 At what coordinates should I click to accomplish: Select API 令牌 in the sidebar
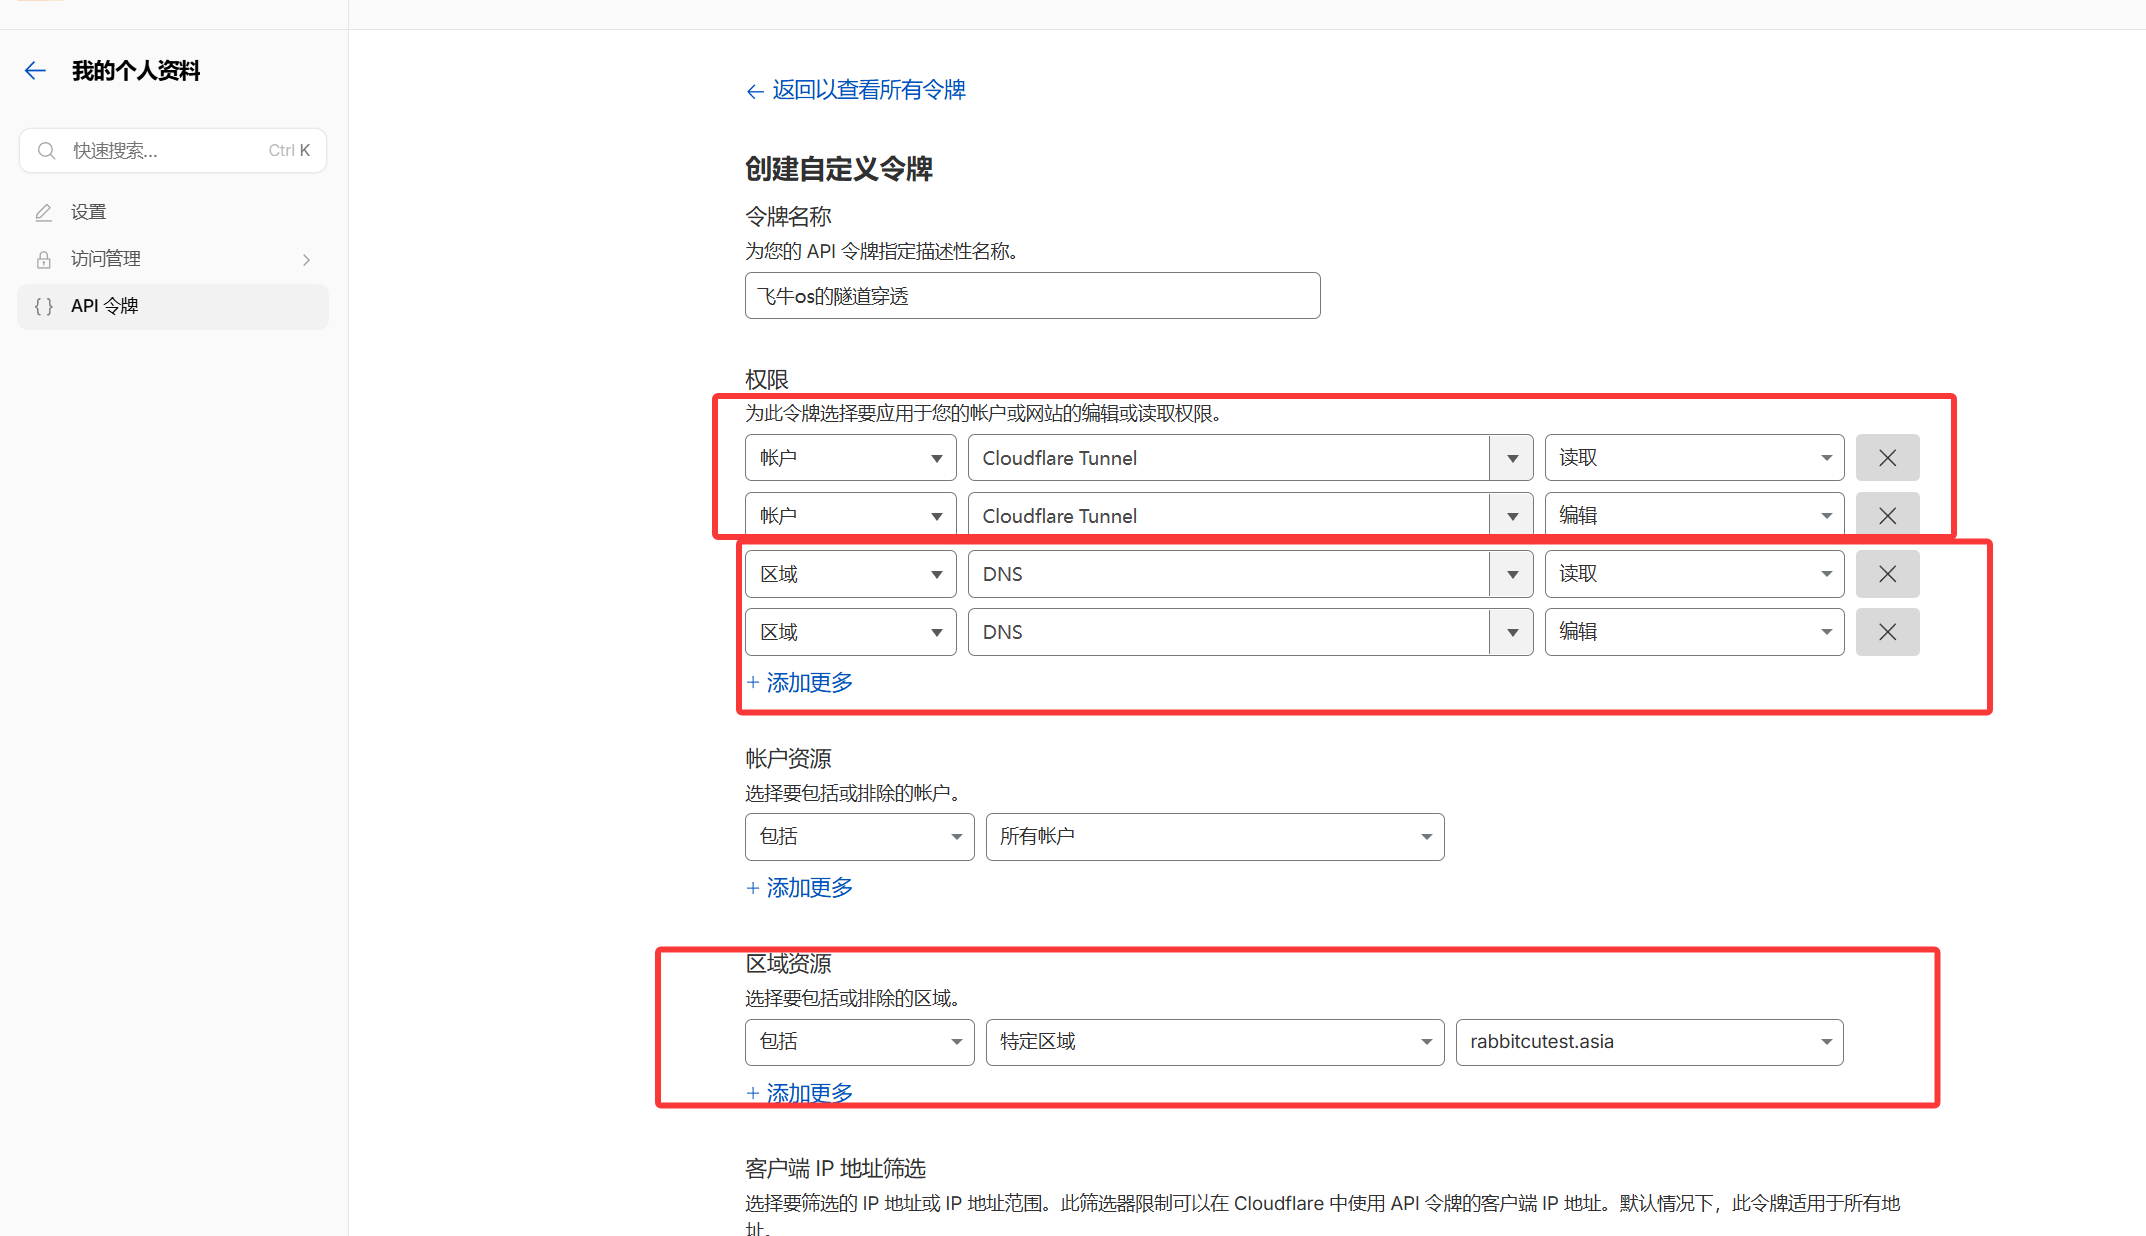tap(104, 306)
